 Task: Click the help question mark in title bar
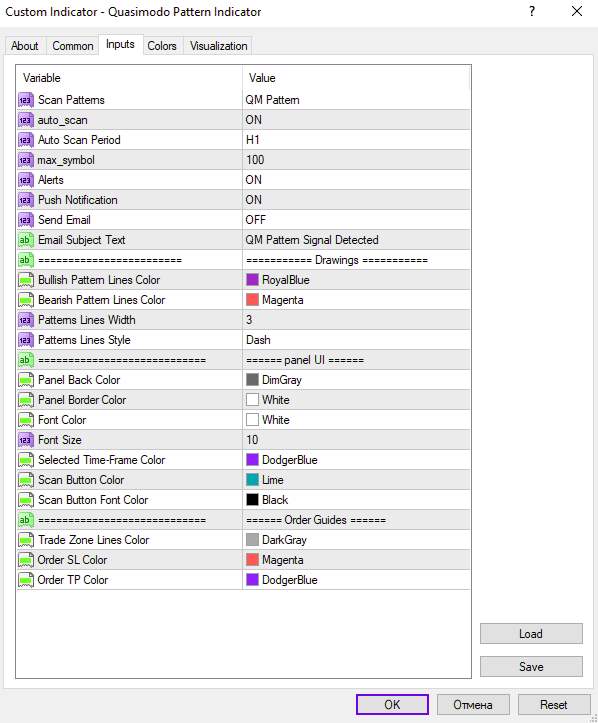pos(532,12)
